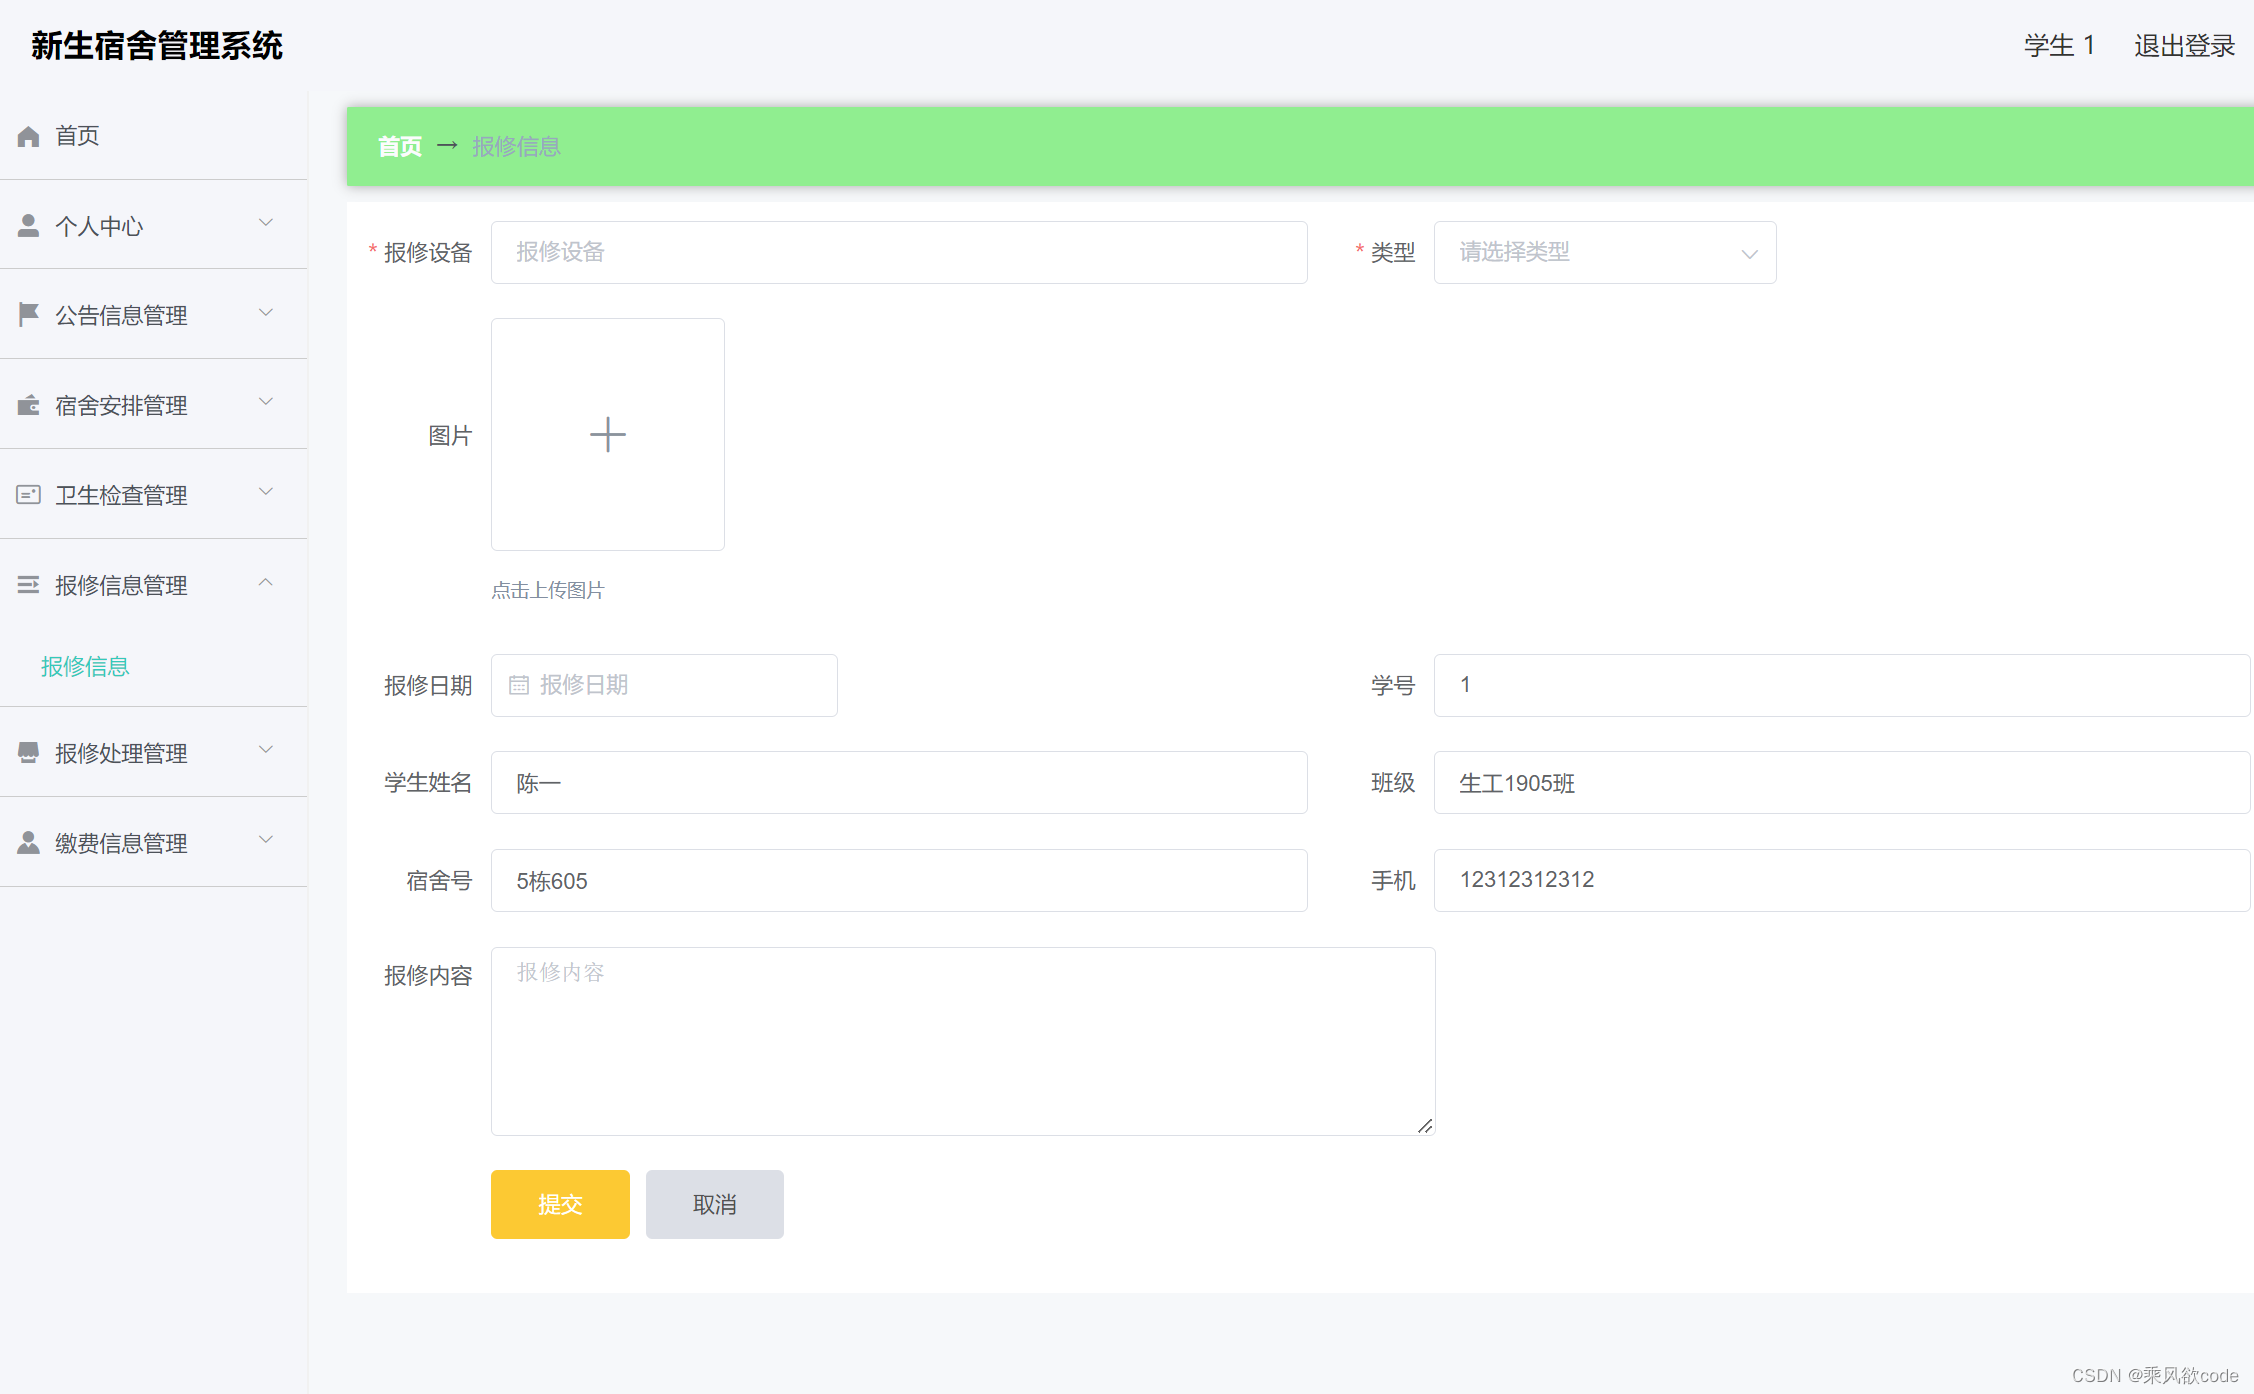Click the plus icon to upload image
The image size is (2254, 1394).
(607, 435)
